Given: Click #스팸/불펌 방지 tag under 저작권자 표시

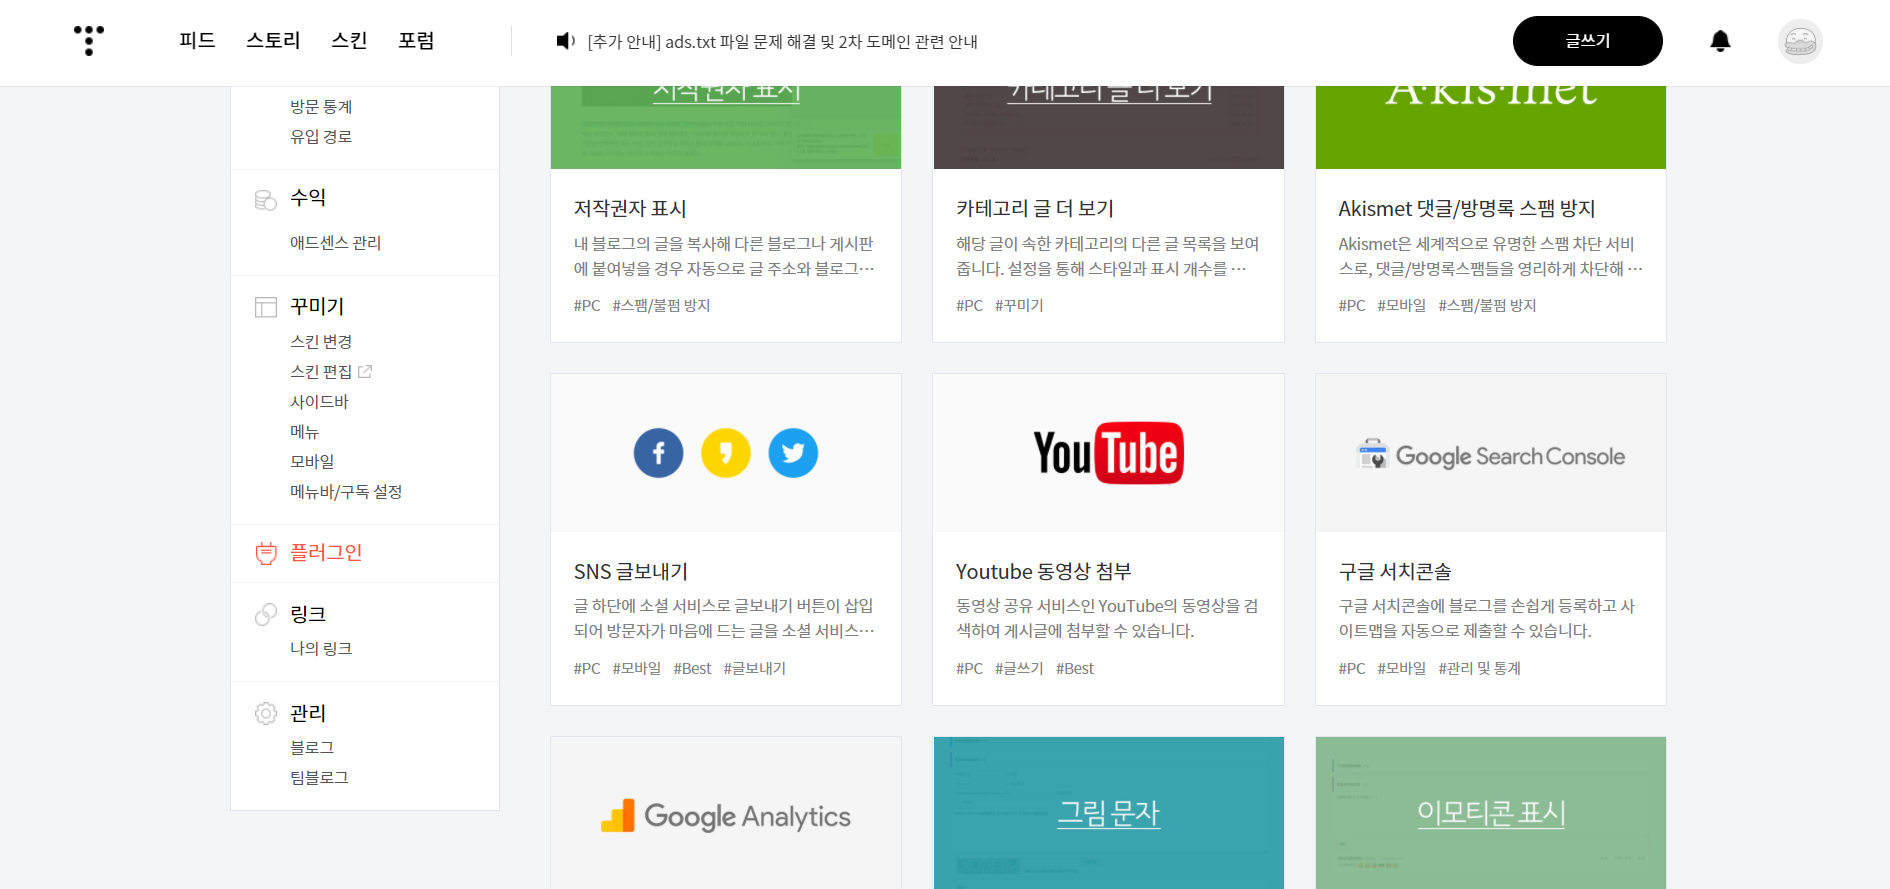Looking at the screenshot, I should 661,305.
